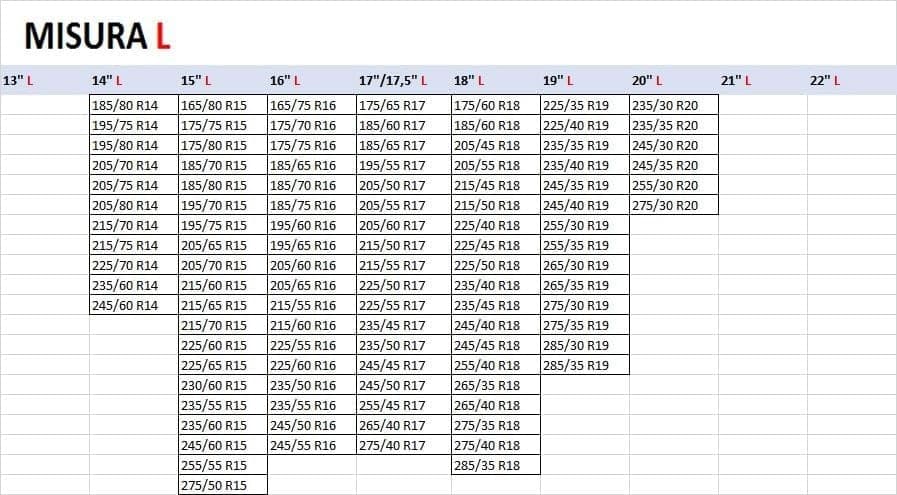Select the 21" L header cell
Screen dimensions: 897x495
763,81
